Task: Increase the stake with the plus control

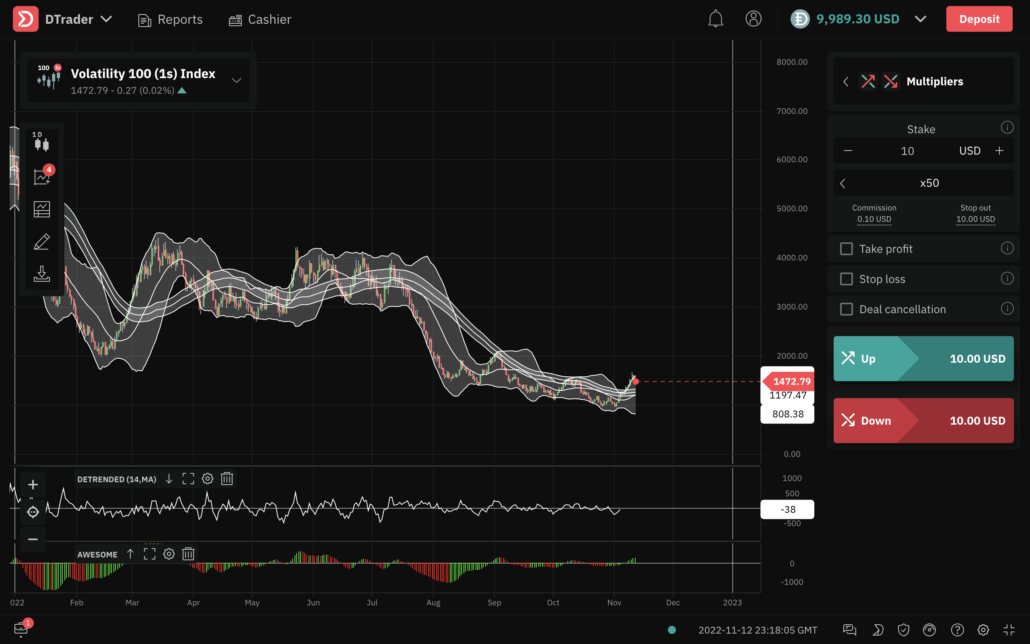Action: [x=998, y=150]
